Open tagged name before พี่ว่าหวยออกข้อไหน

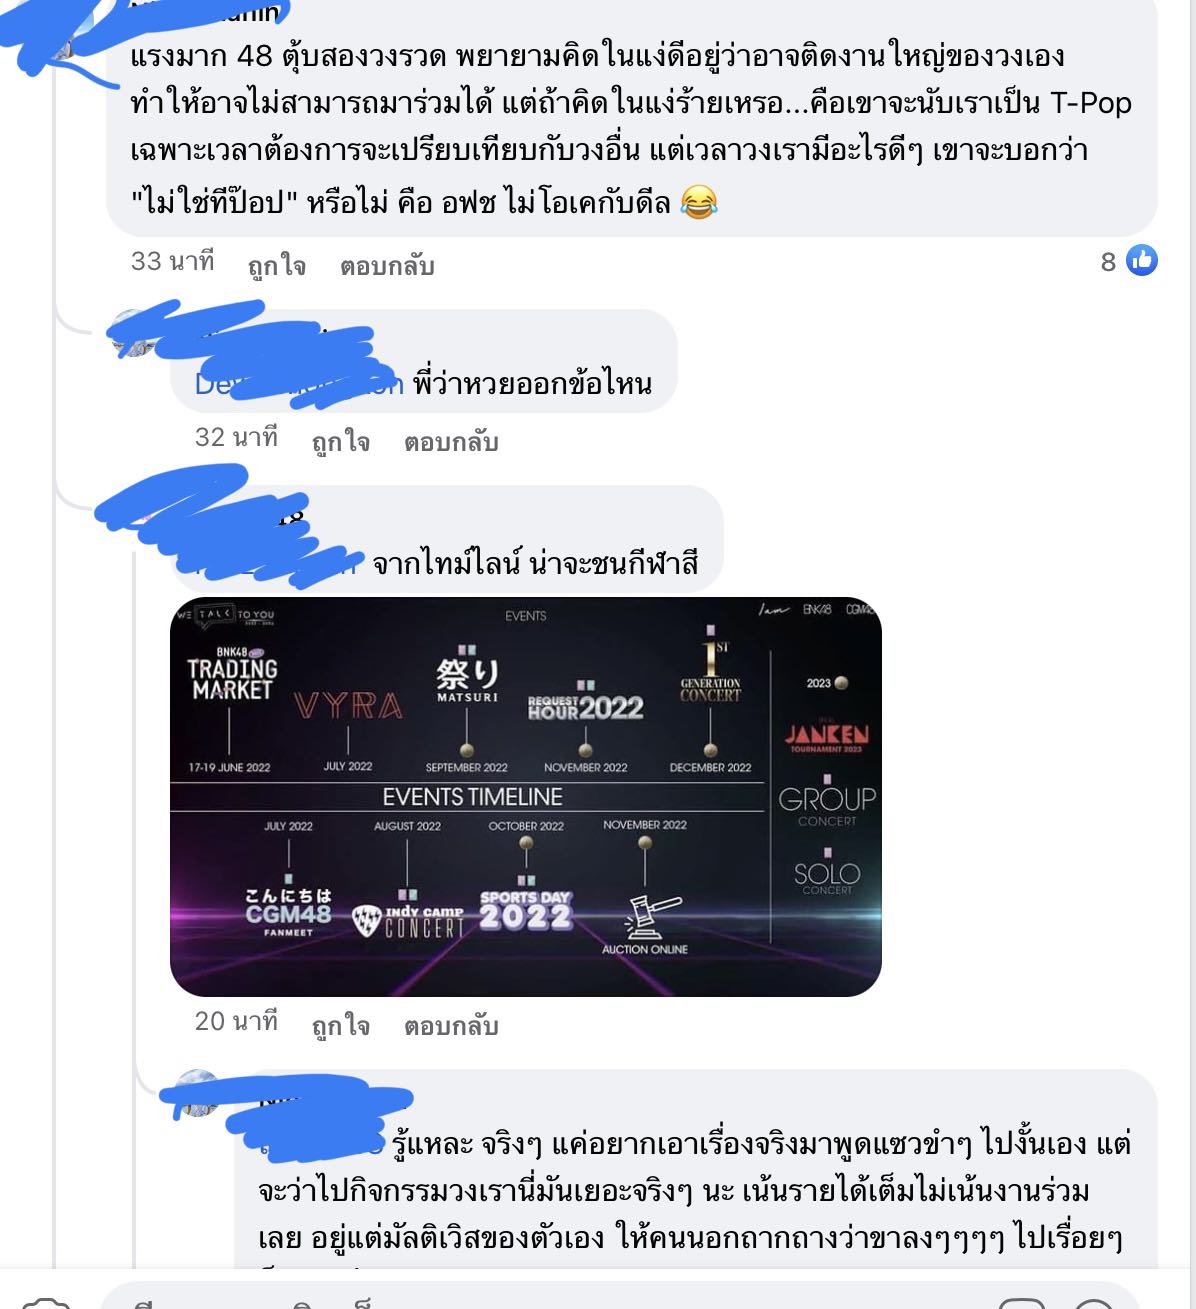coord(299,384)
